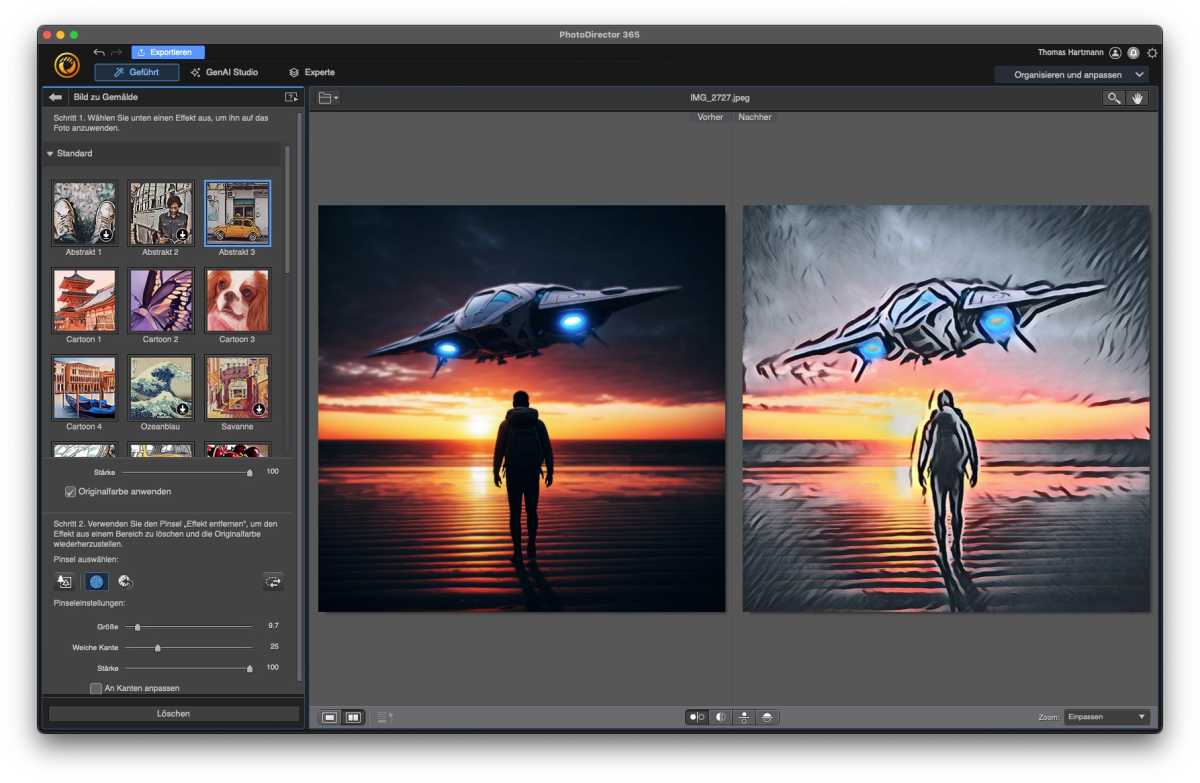Switch to the Geführt tab

137,72
